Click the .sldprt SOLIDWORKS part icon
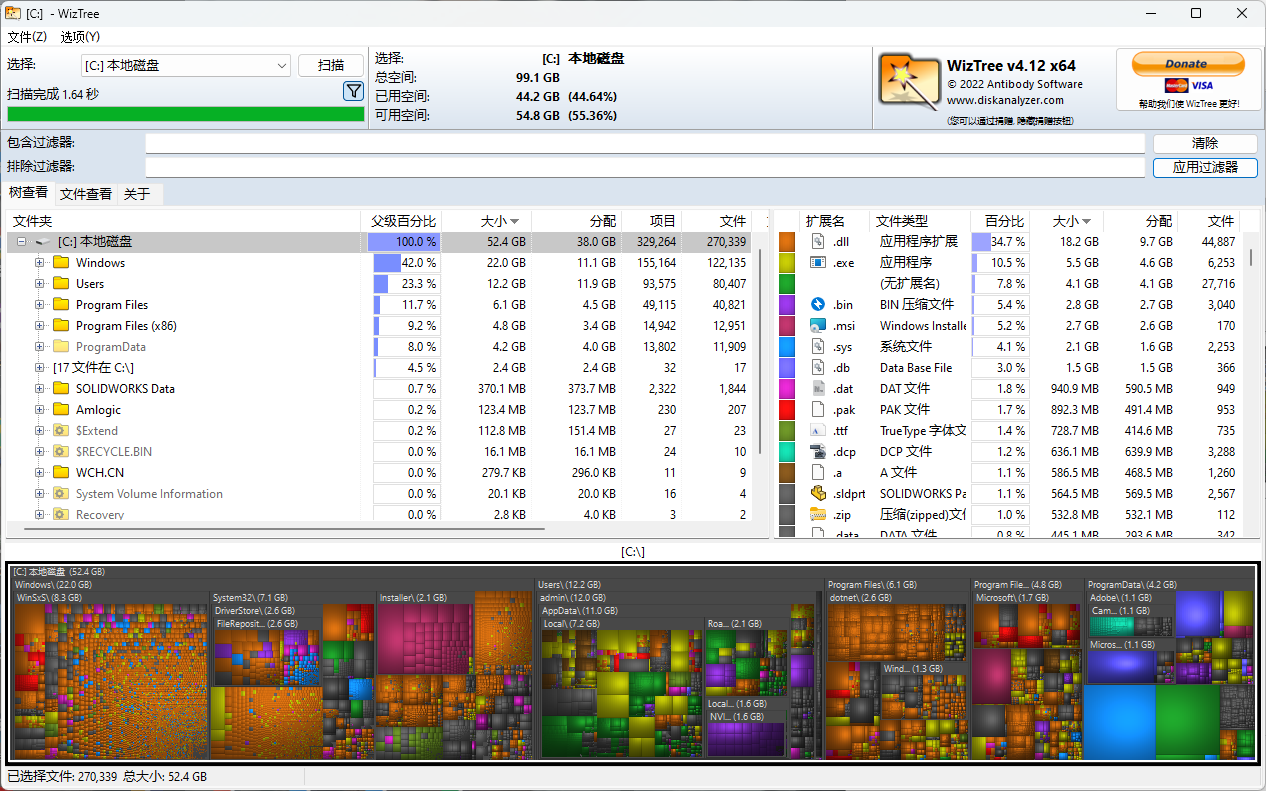The image size is (1266, 791). point(817,494)
